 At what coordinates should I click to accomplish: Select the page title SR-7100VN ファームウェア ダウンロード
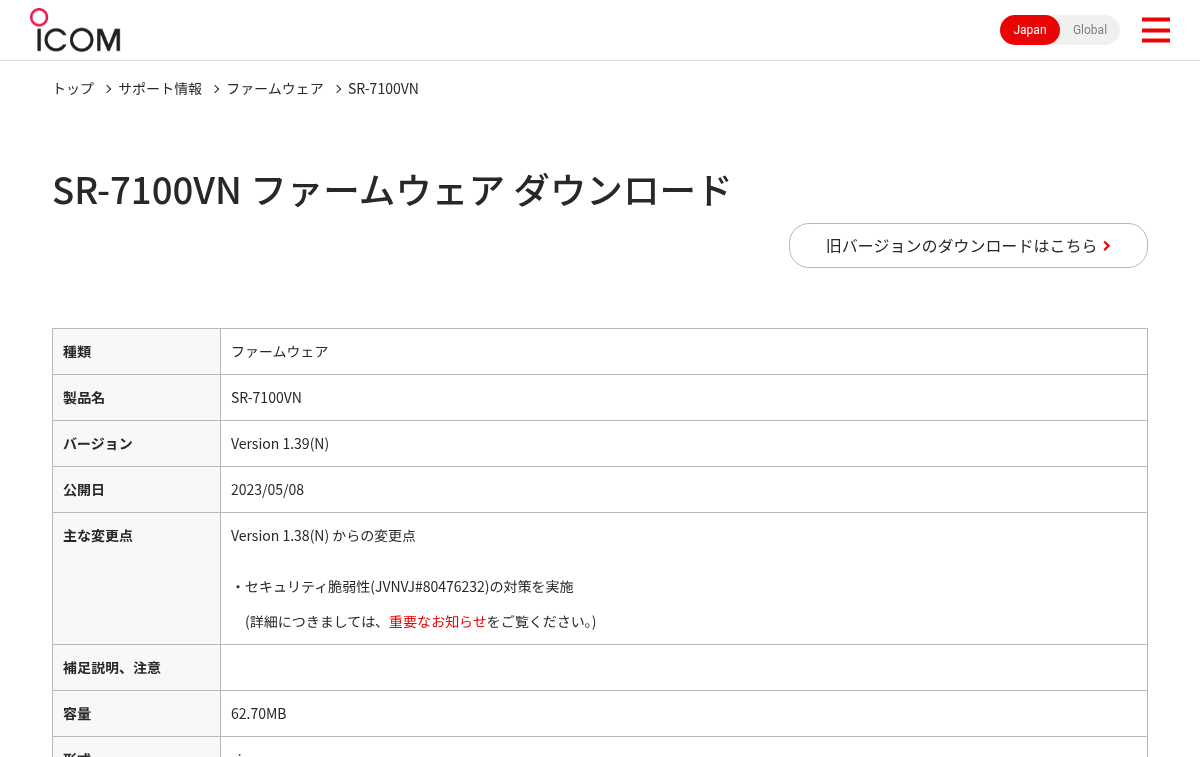pos(392,190)
